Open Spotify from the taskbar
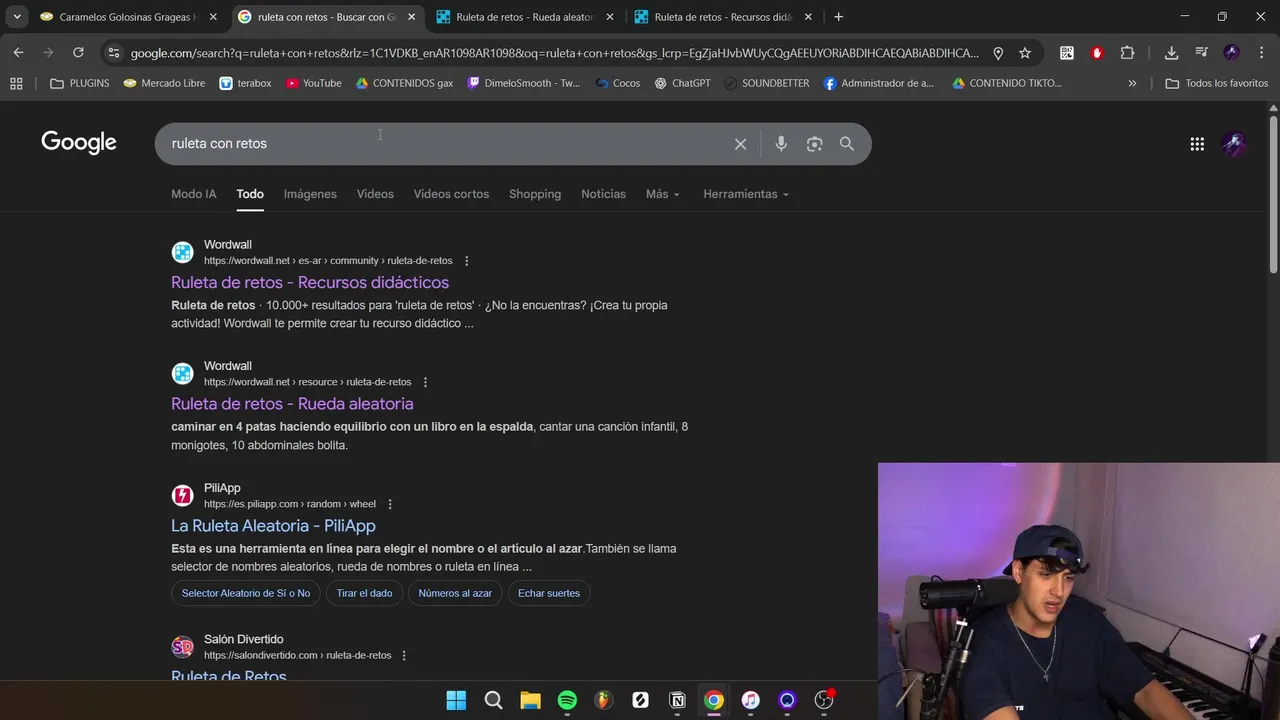1280x720 pixels. [567, 700]
